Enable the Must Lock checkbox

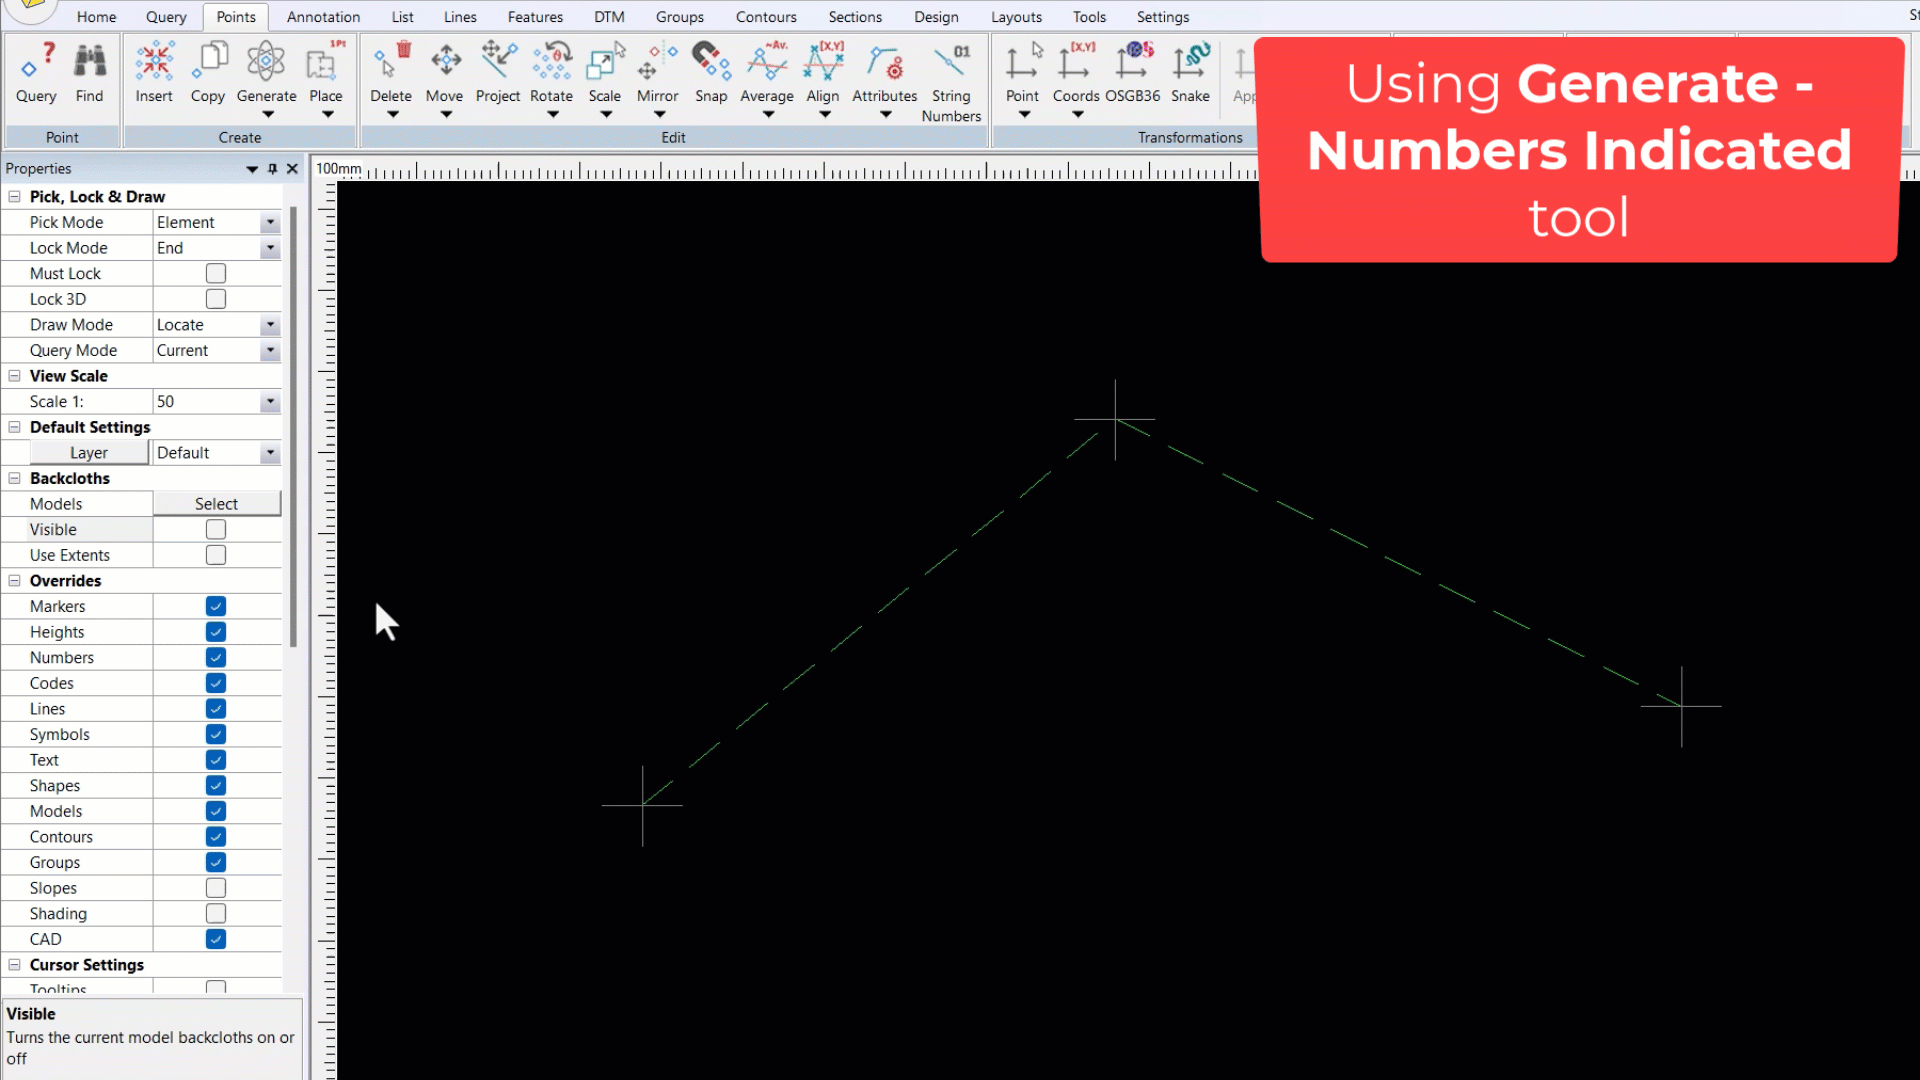216,273
